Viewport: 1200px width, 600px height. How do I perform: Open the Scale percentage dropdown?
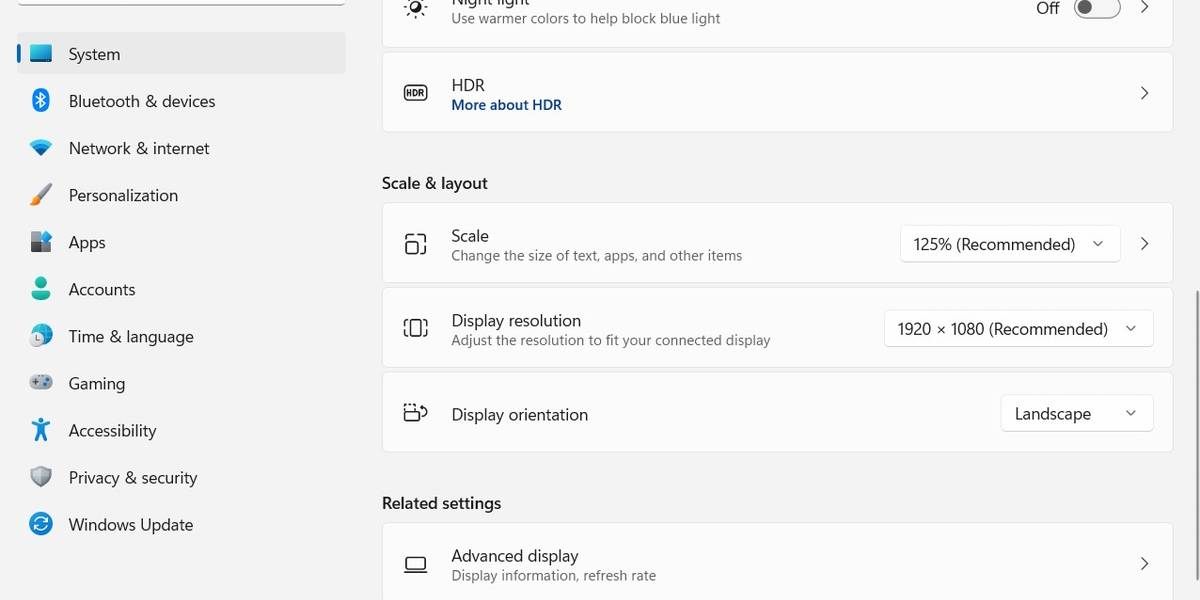tap(1009, 244)
